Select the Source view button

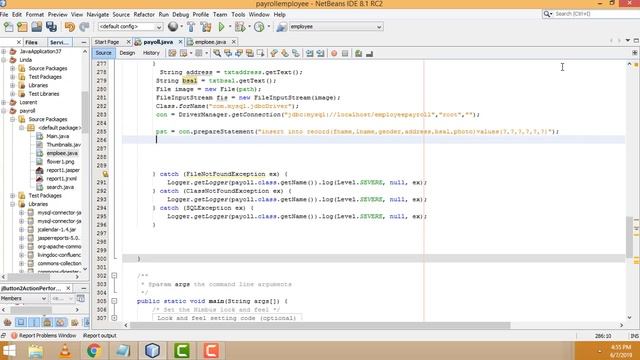[x=103, y=53]
